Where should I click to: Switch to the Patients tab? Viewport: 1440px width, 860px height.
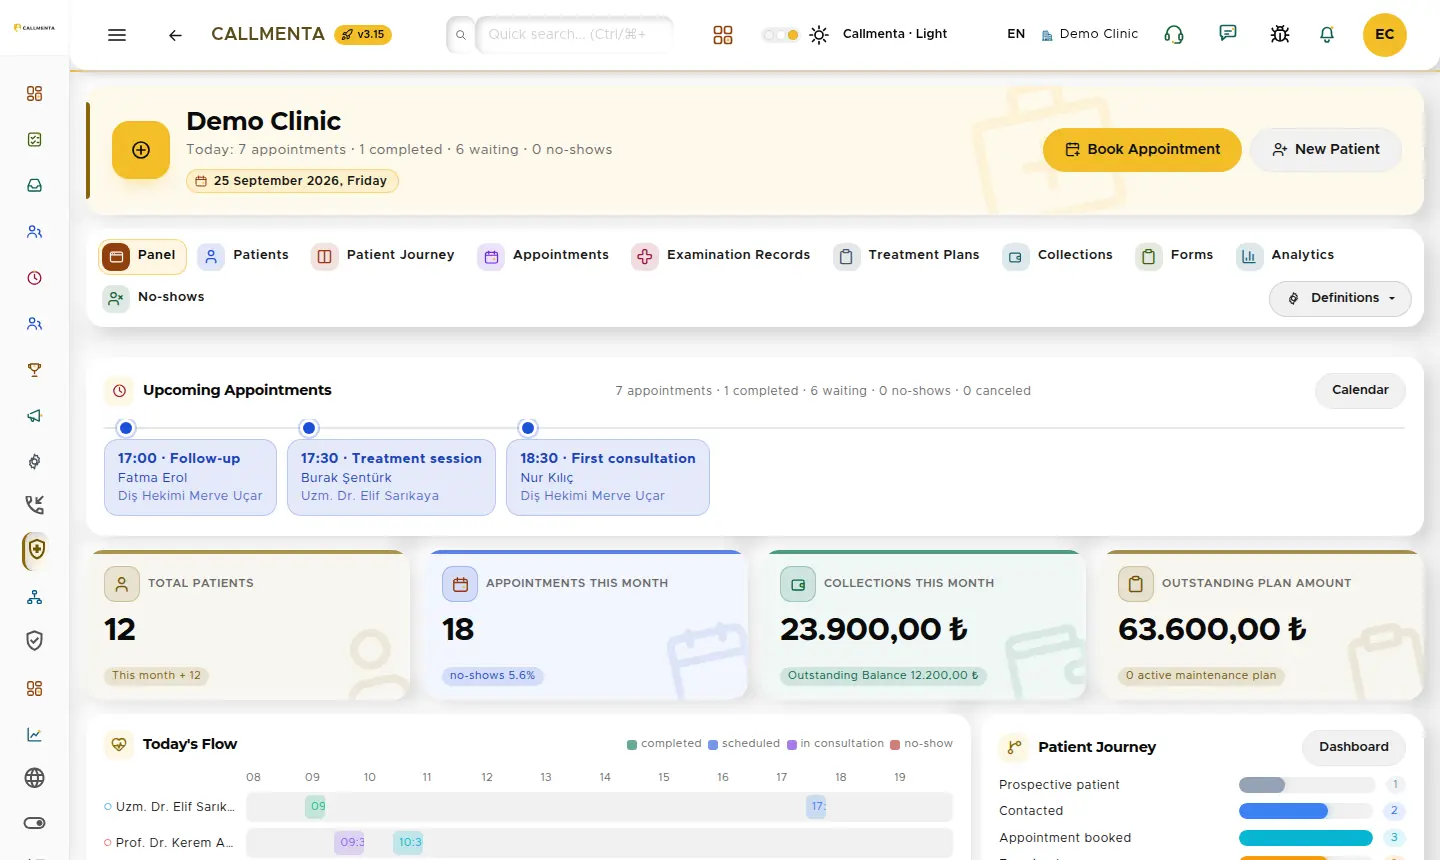click(243, 256)
